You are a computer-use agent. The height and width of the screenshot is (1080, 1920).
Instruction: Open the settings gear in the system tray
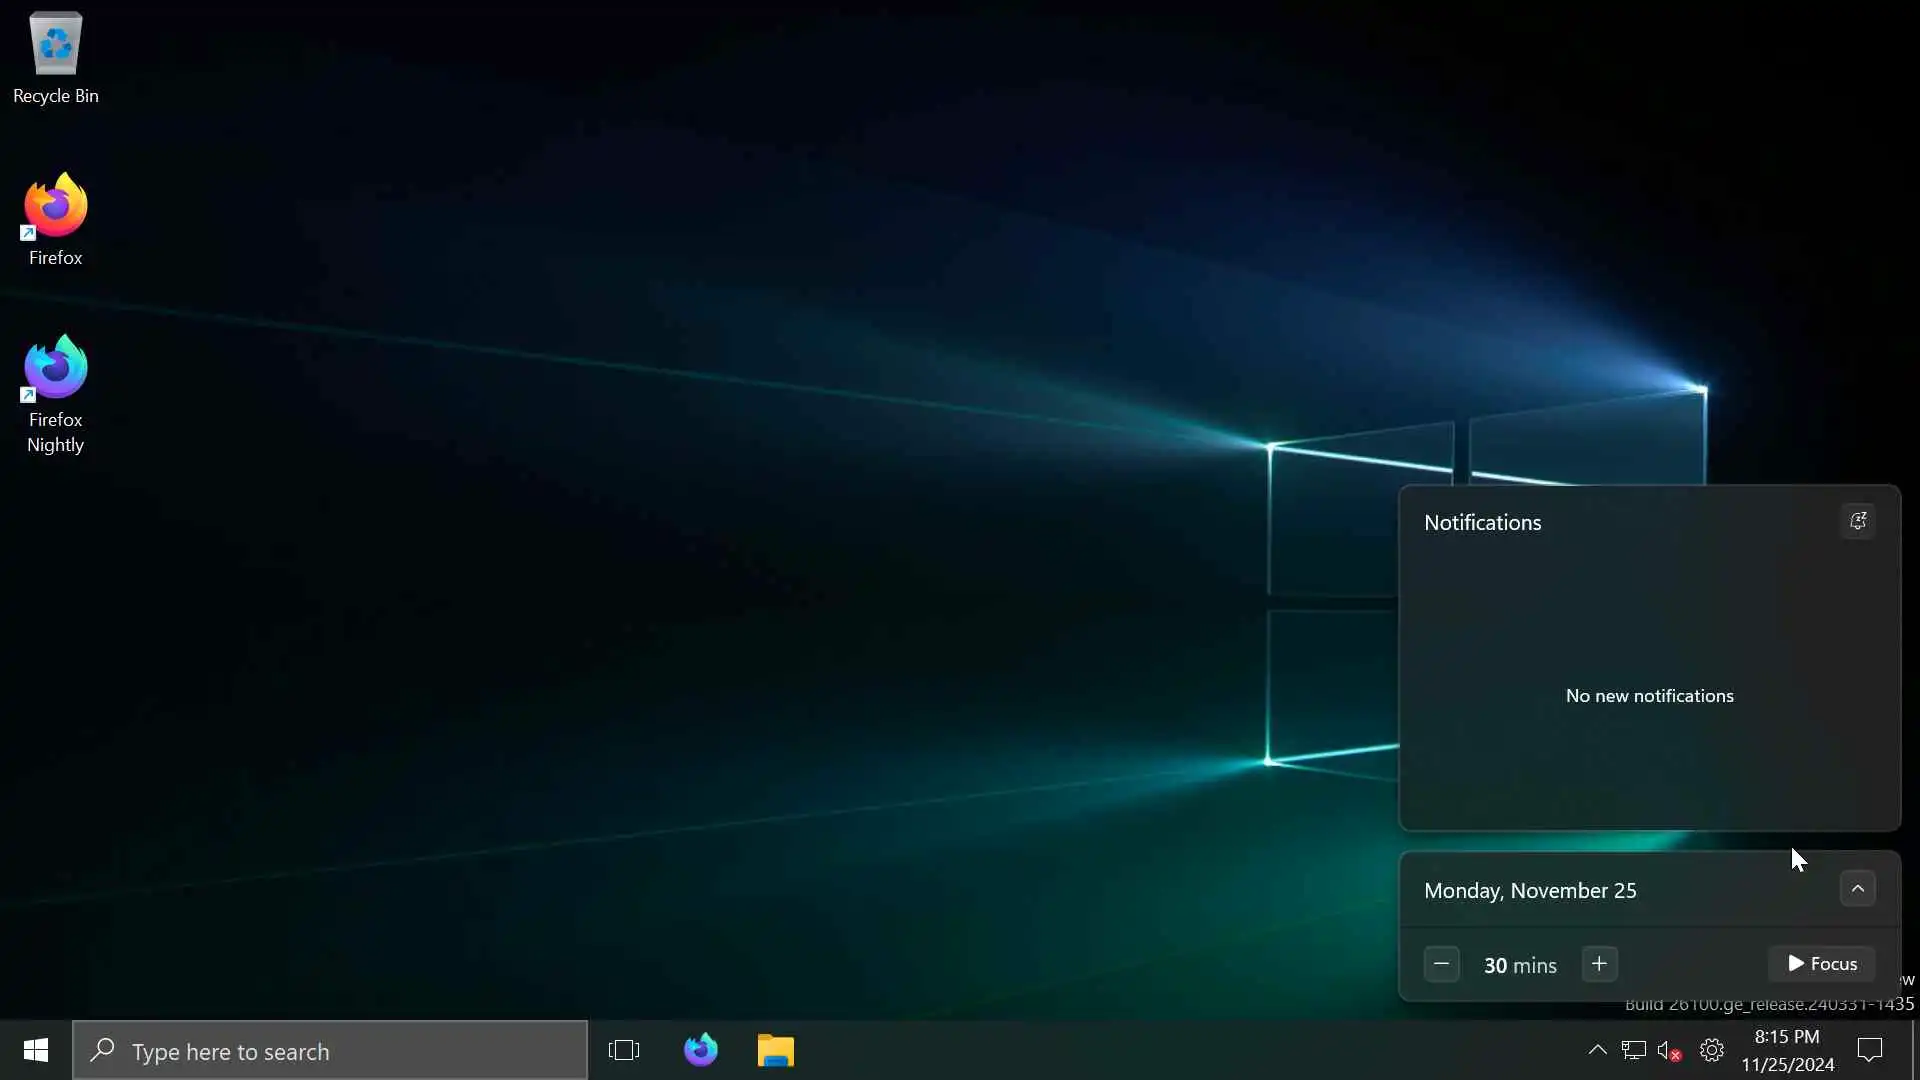click(x=1712, y=1050)
